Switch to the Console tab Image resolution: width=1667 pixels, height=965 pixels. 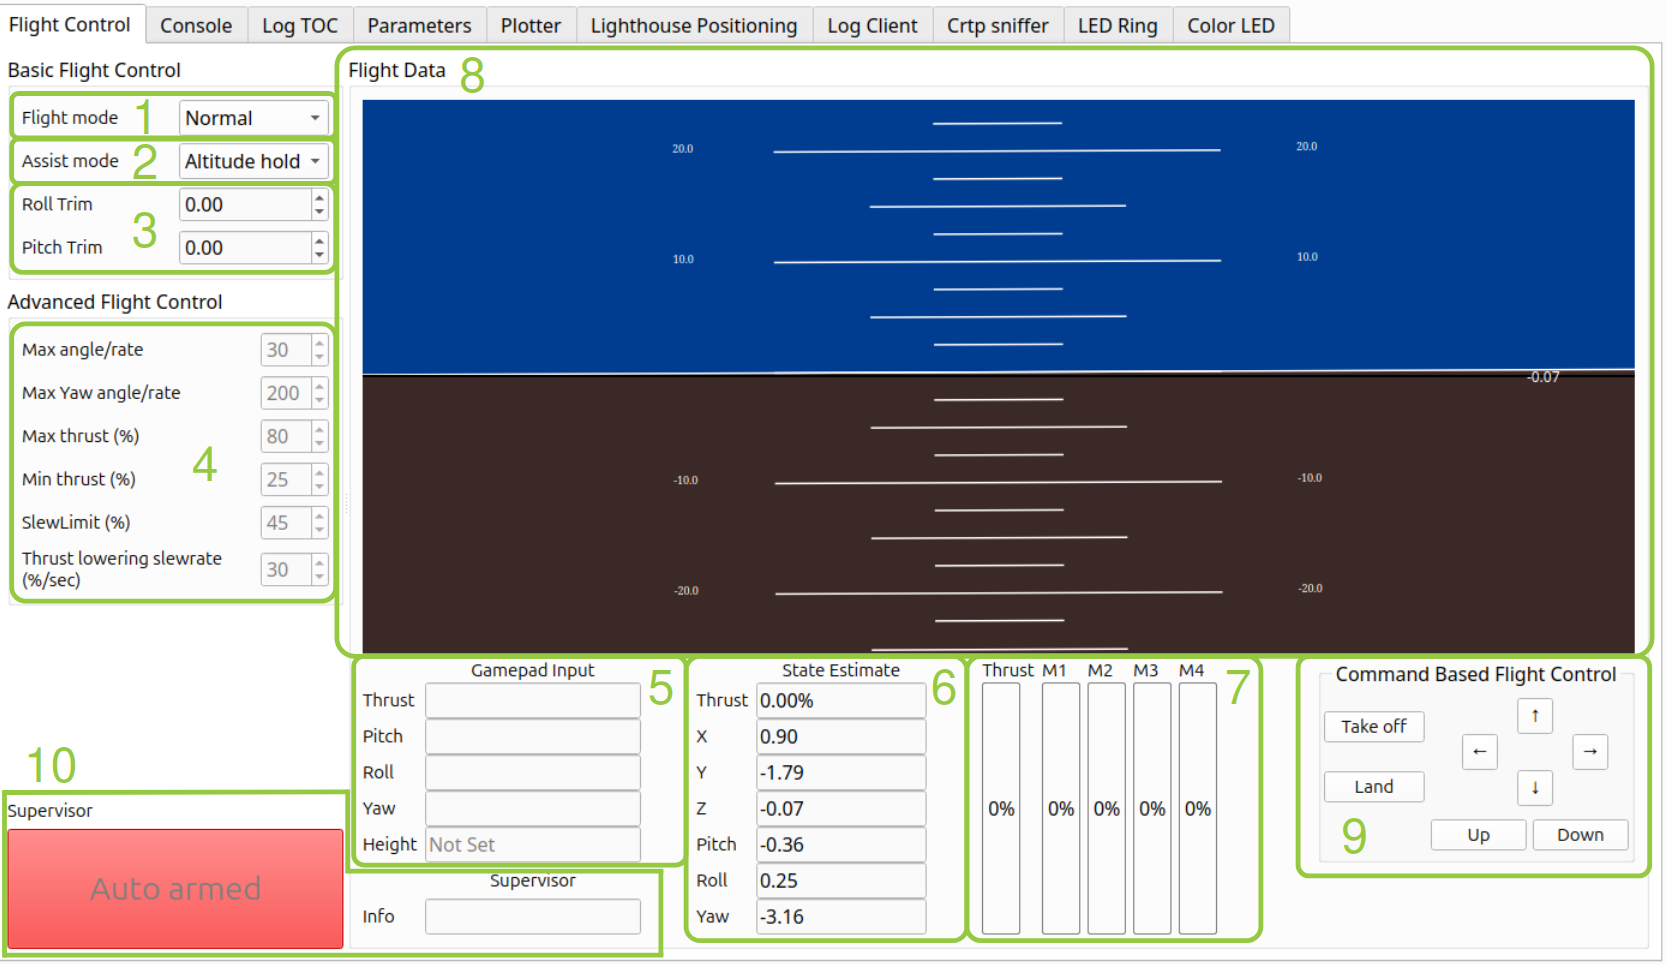click(x=196, y=25)
